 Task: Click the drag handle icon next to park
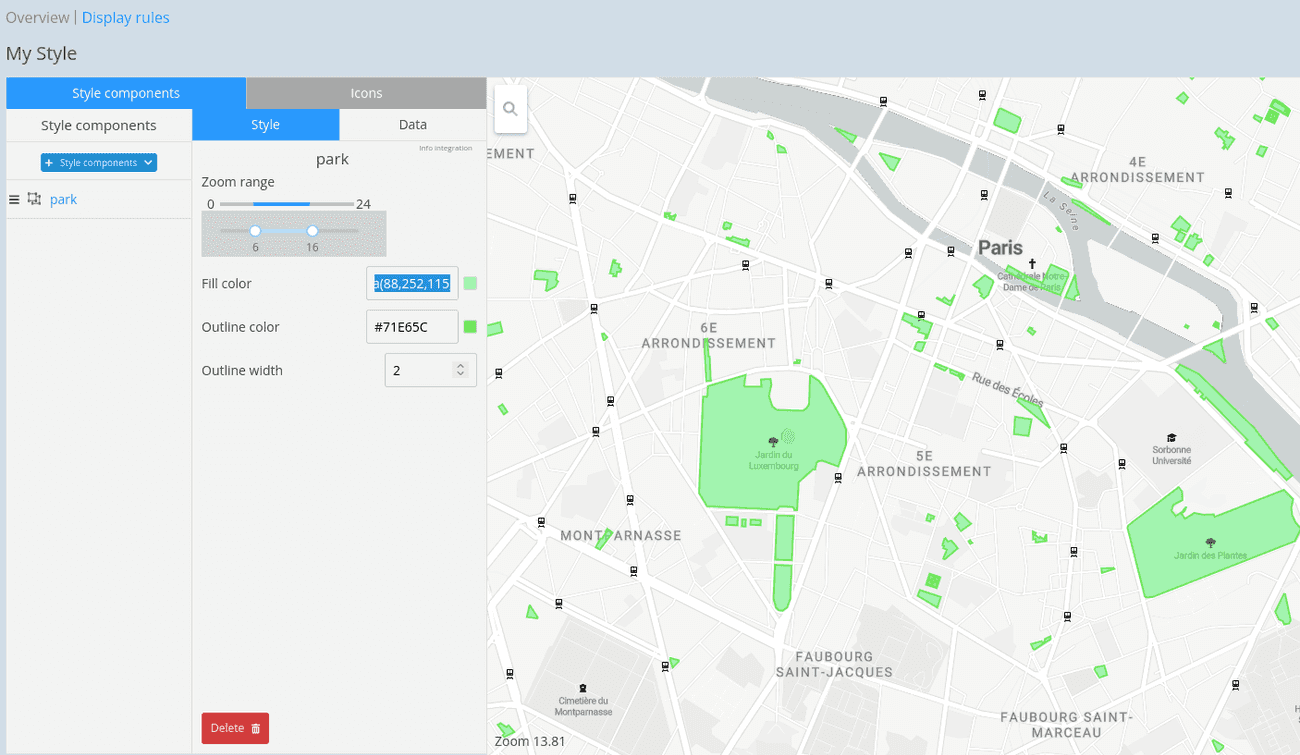(14, 198)
